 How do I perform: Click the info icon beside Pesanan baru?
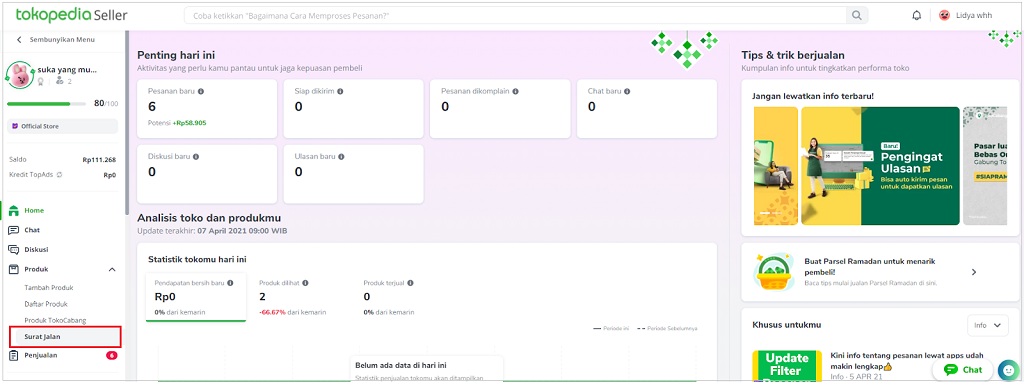coord(201,91)
